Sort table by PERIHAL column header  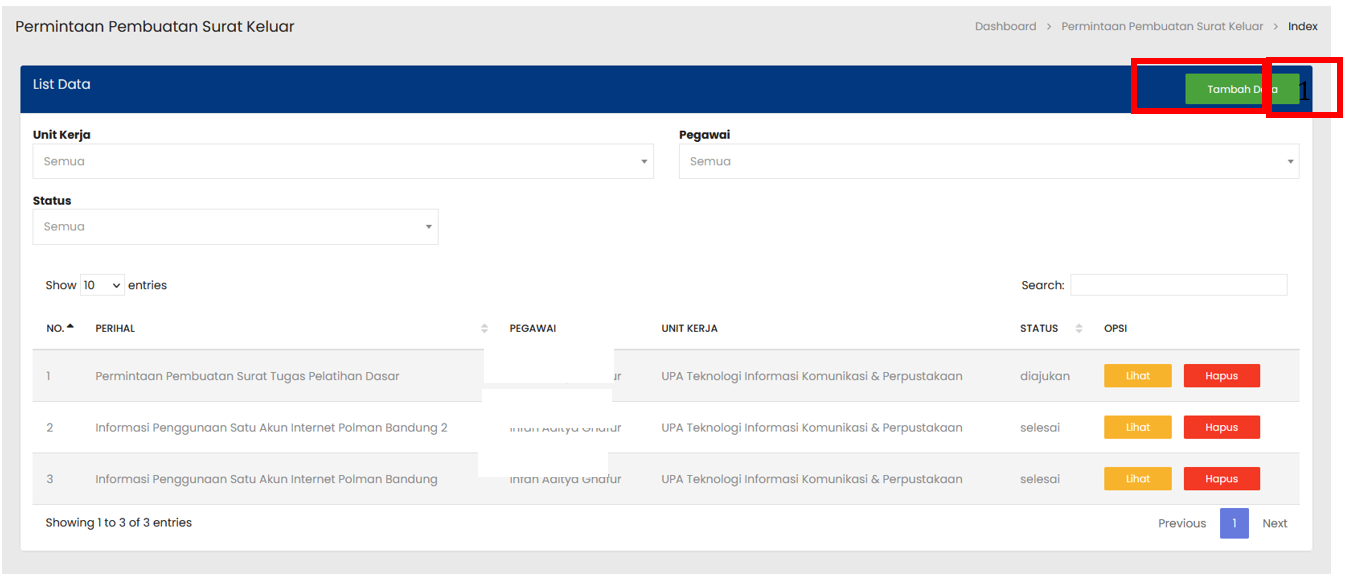(115, 328)
